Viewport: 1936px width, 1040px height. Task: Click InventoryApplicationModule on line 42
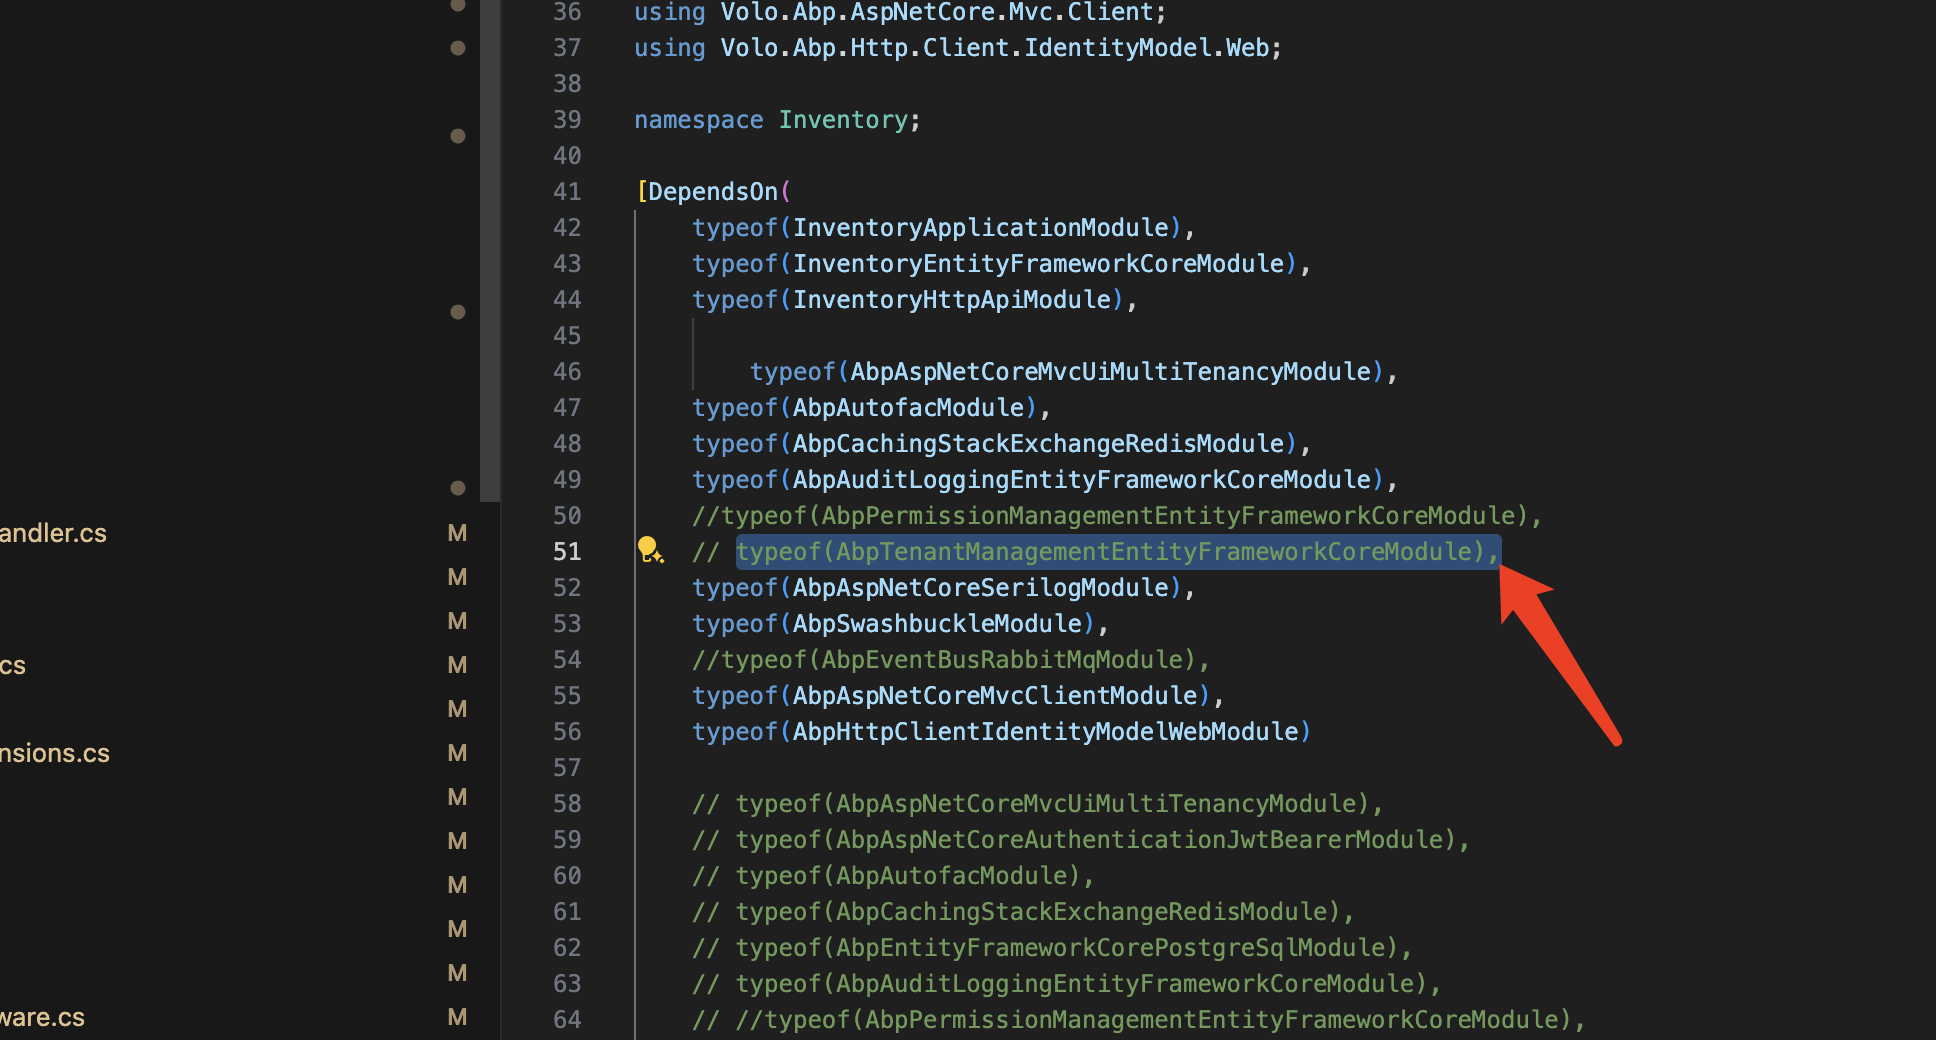(980, 228)
